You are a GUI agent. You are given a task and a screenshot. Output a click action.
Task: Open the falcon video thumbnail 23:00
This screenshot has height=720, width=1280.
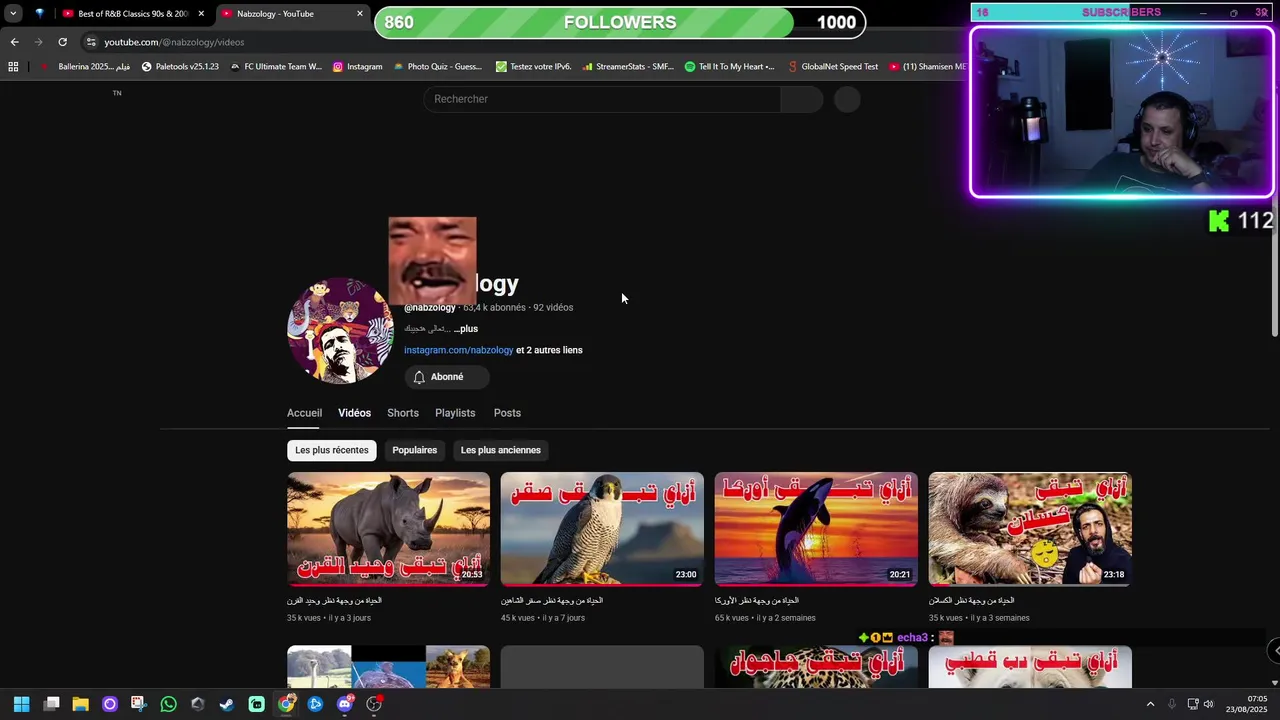[x=602, y=529]
